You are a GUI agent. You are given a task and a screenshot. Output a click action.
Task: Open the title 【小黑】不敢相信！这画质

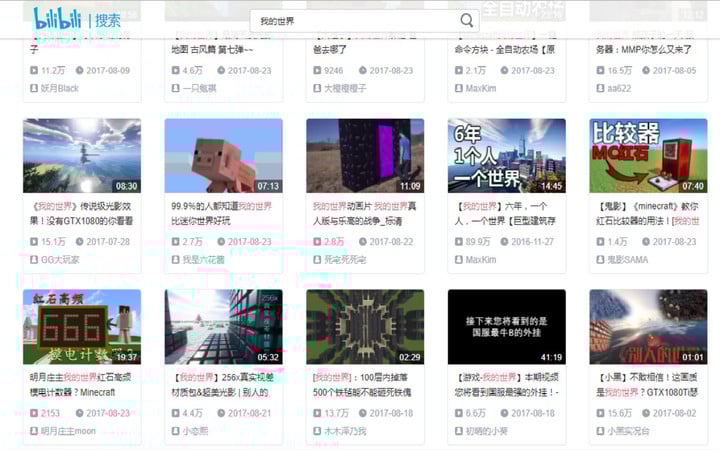coord(647,385)
